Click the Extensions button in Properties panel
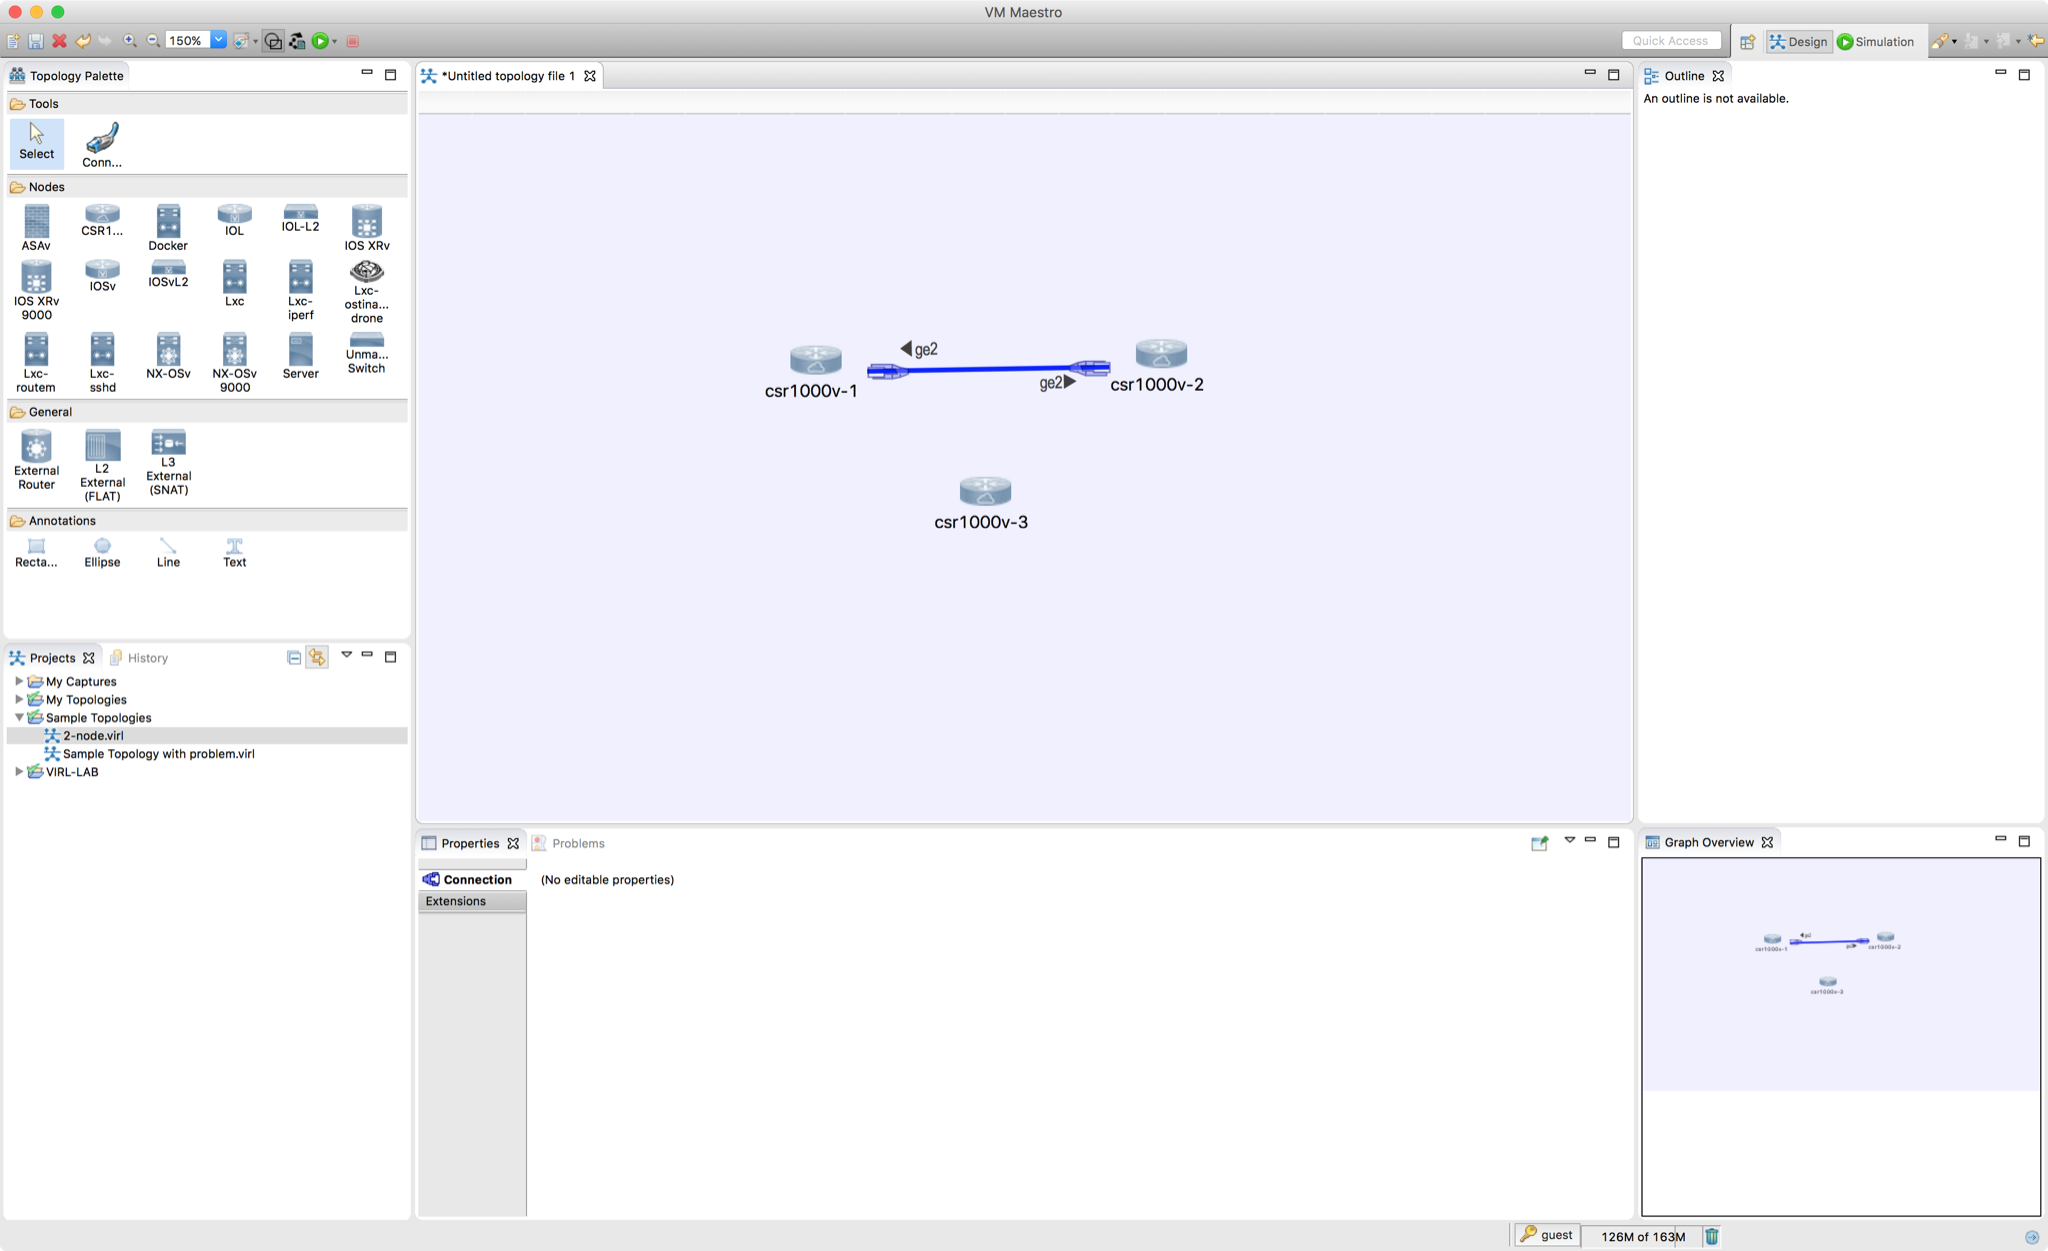 (x=455, y=900)
